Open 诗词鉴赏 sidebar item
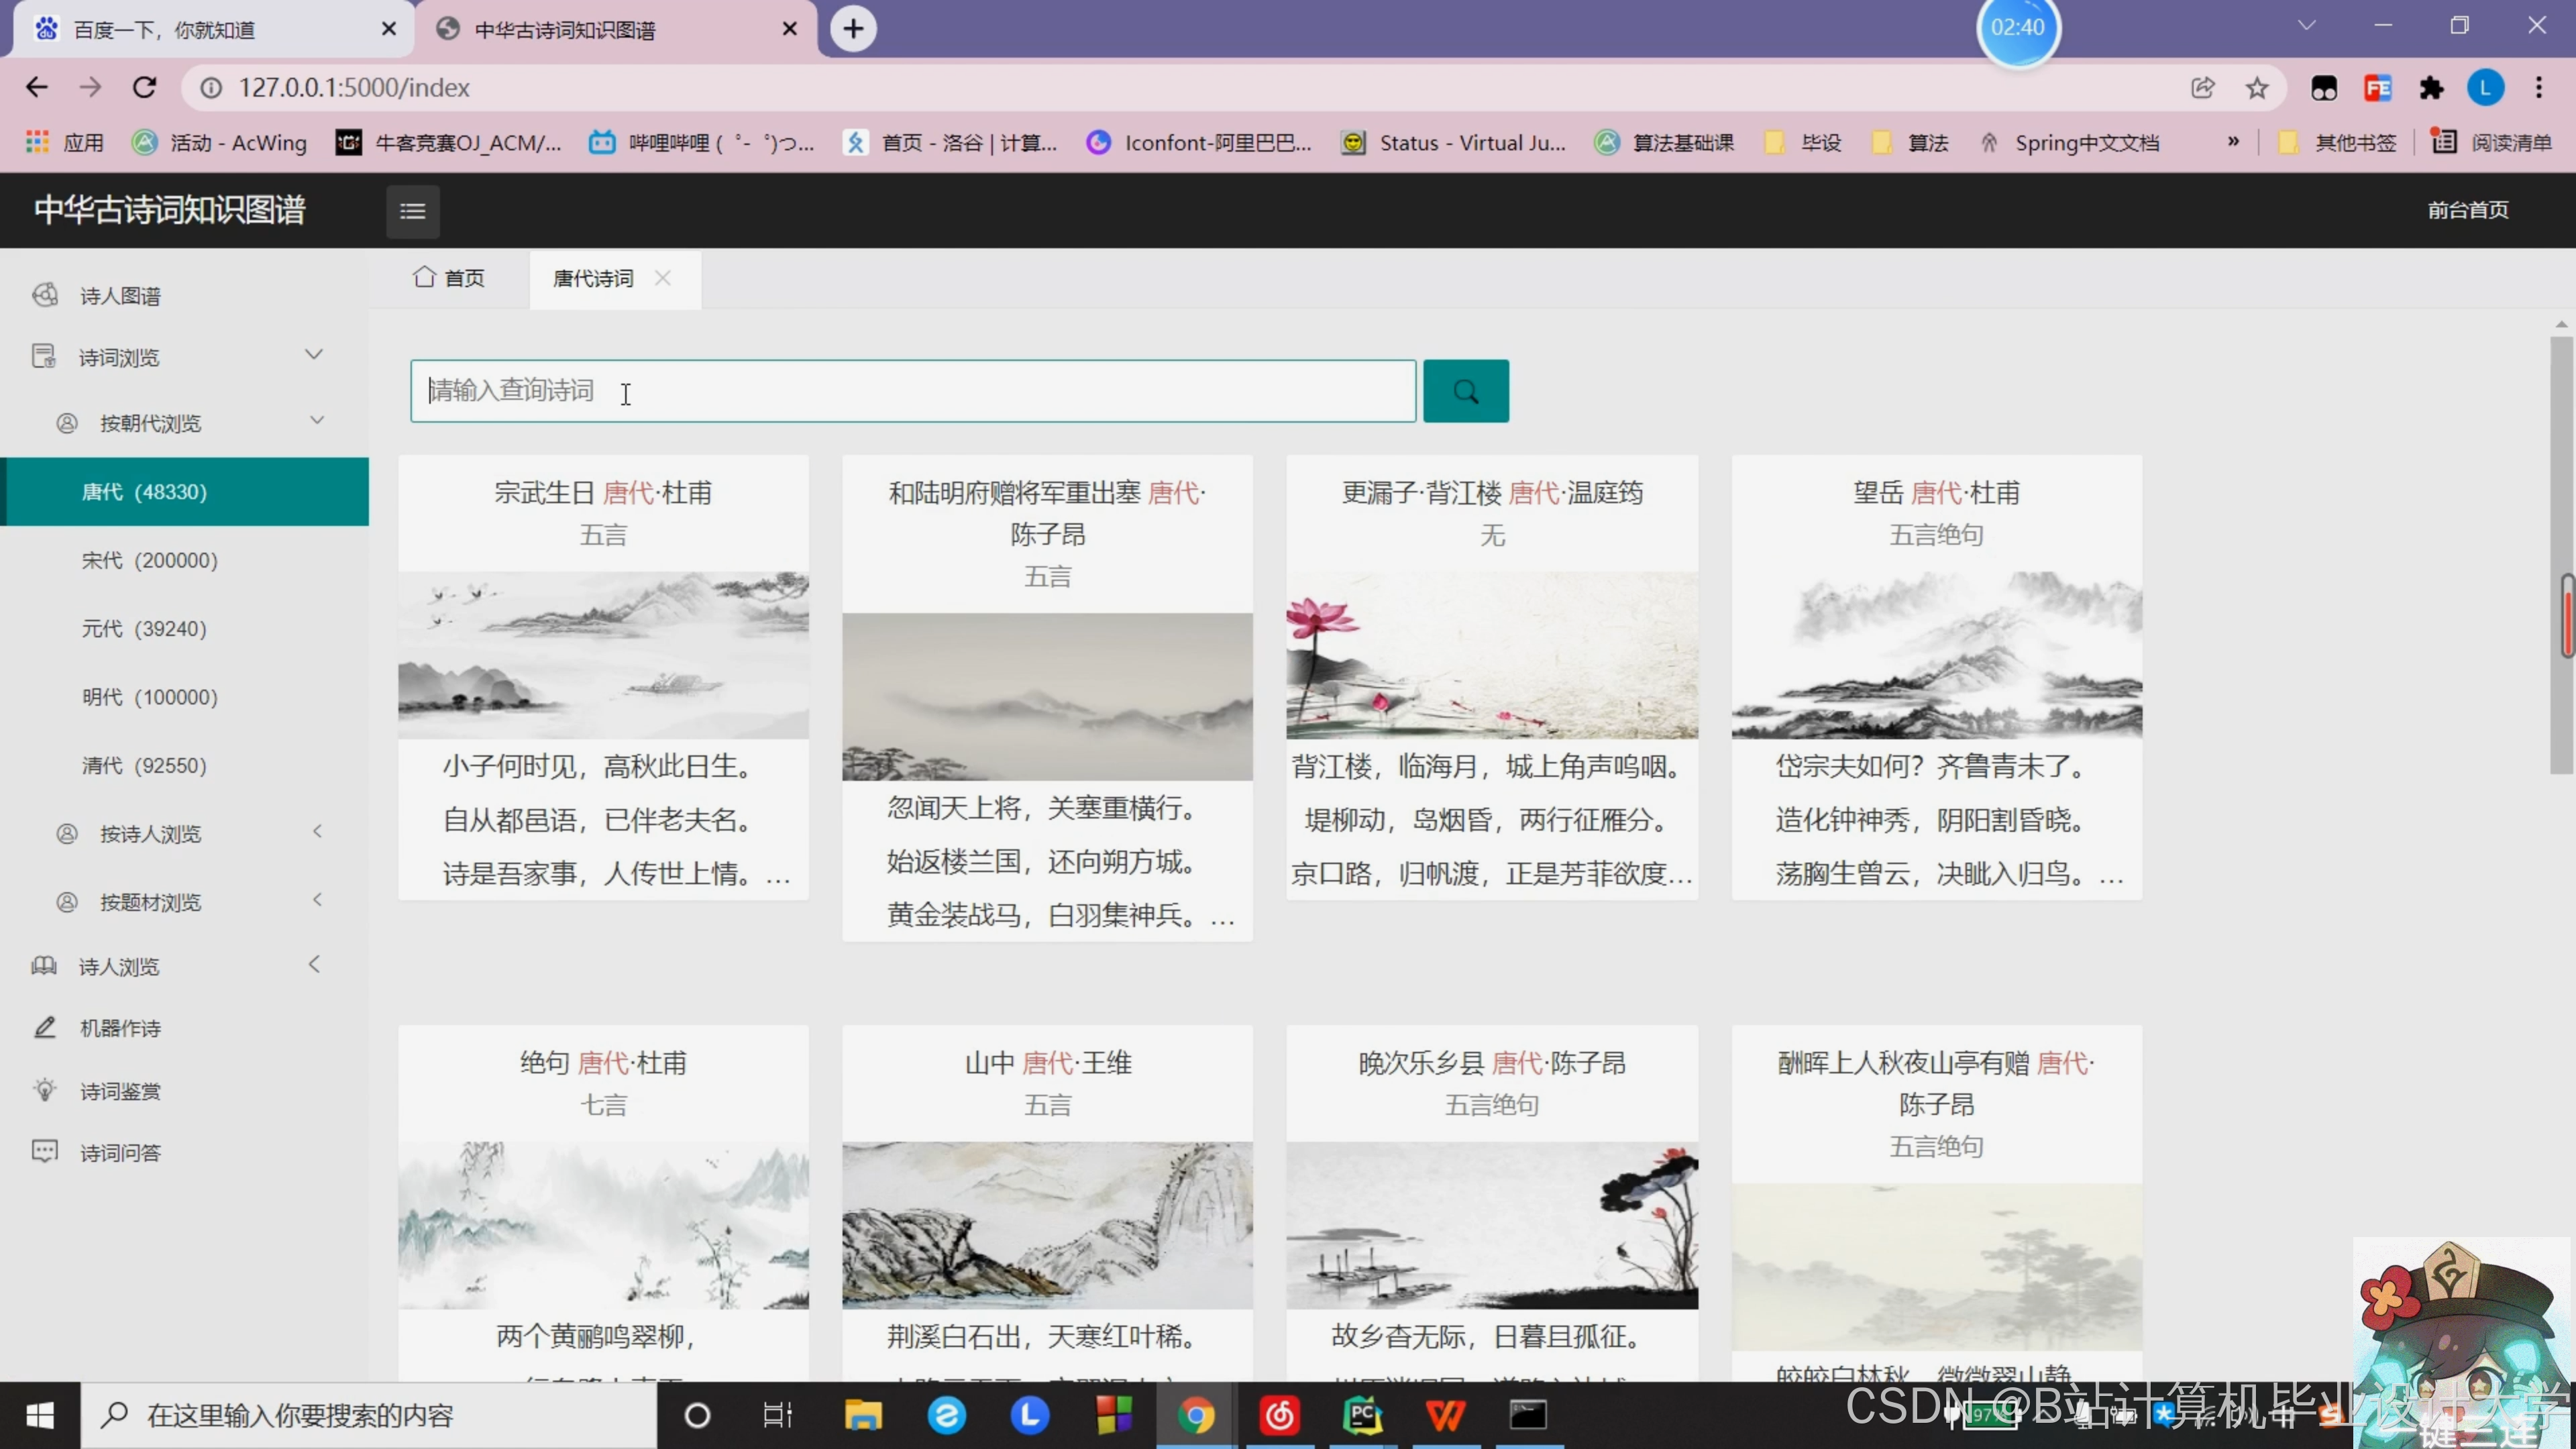This screenshot has height=1449, width=2576. [x=120, y=1091]
